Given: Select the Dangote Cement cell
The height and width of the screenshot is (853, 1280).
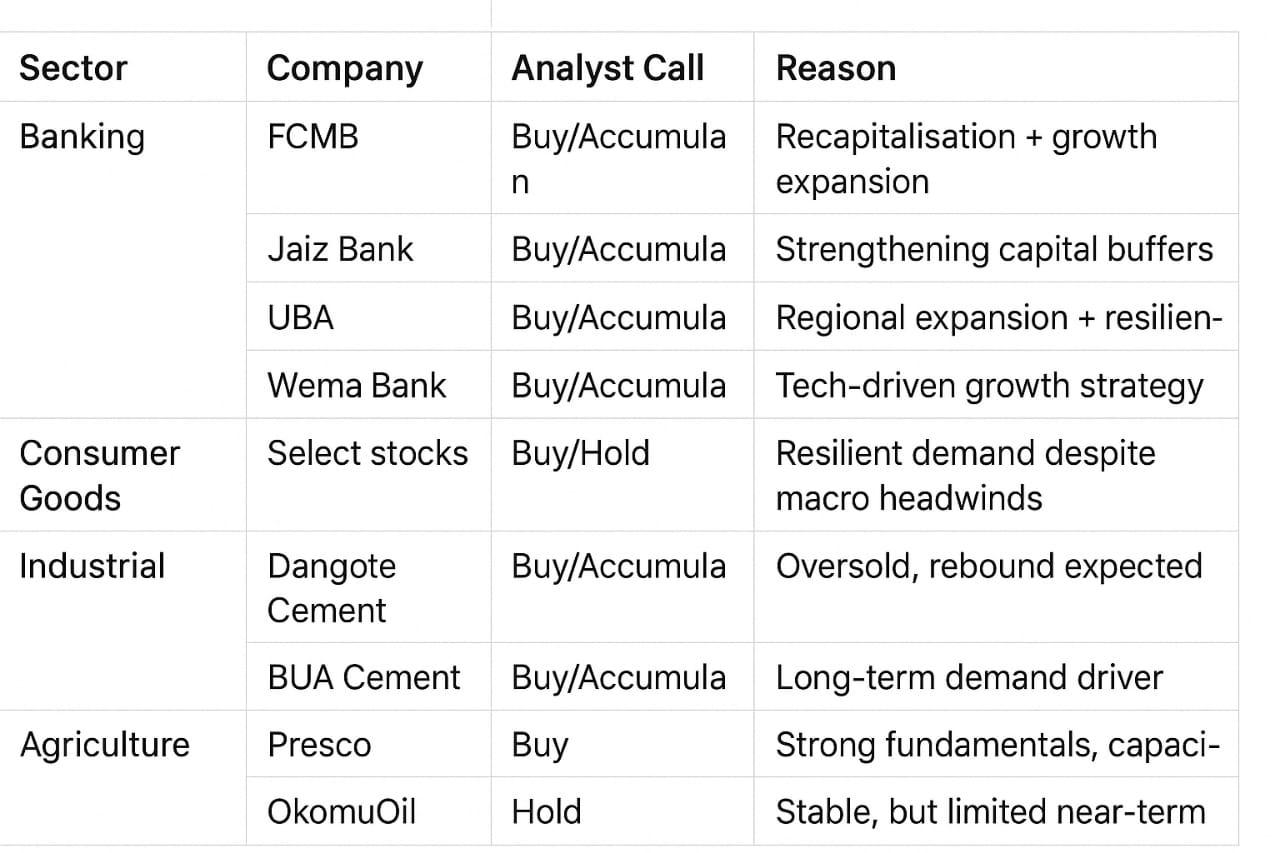Looking at the screenshot, I should pyautogui.click(x=332, y=588).
